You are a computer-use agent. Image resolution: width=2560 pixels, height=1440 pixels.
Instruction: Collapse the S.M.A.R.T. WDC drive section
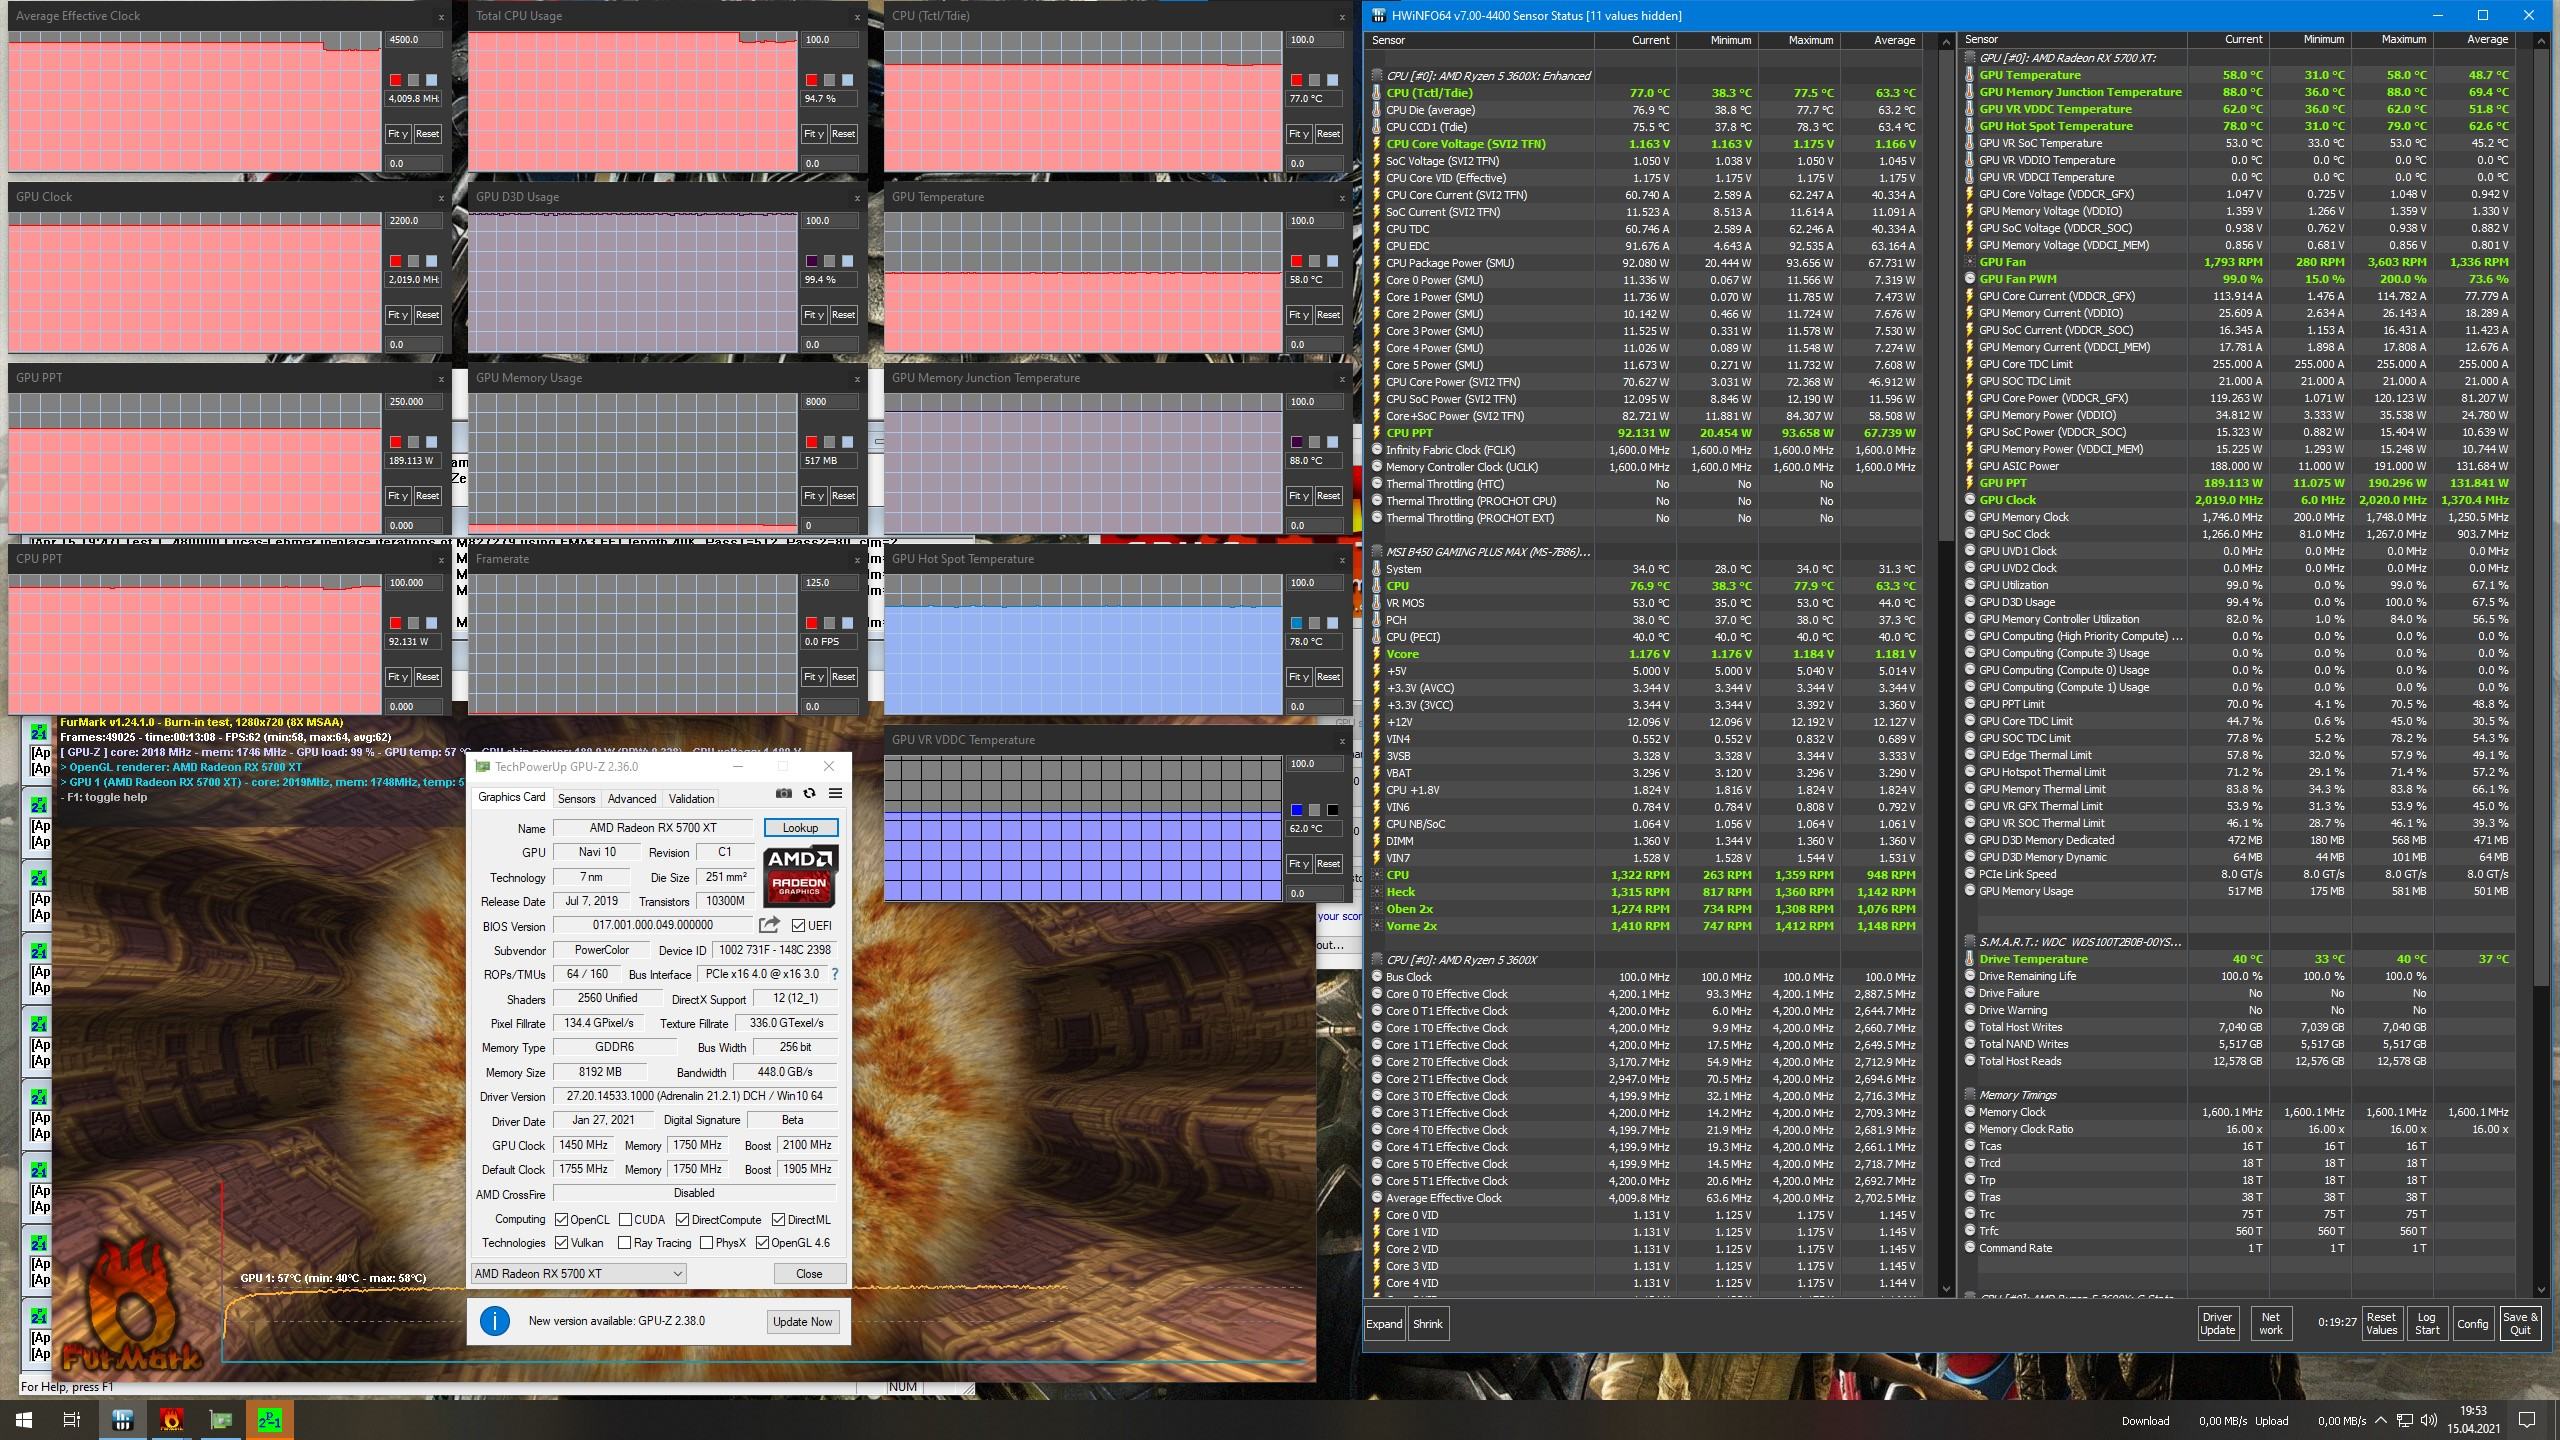click(x=1970, y=942)
